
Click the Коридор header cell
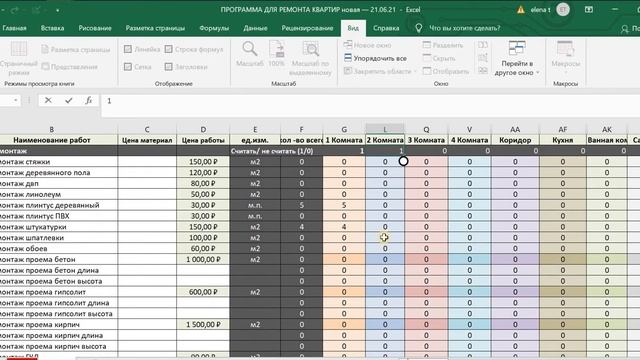(515, 140)
